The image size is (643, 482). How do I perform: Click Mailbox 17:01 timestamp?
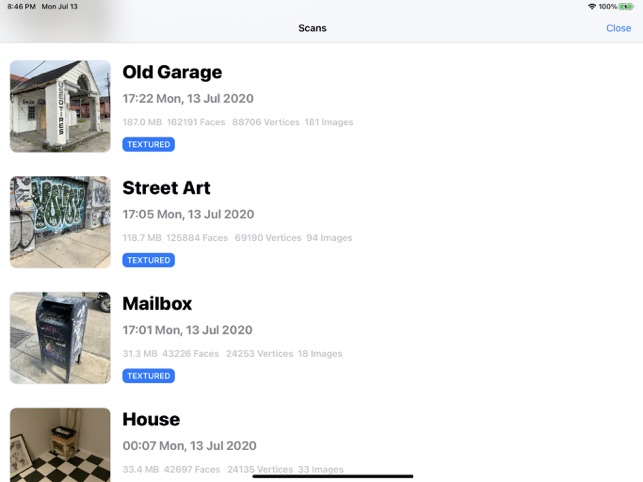pos(187,330)
